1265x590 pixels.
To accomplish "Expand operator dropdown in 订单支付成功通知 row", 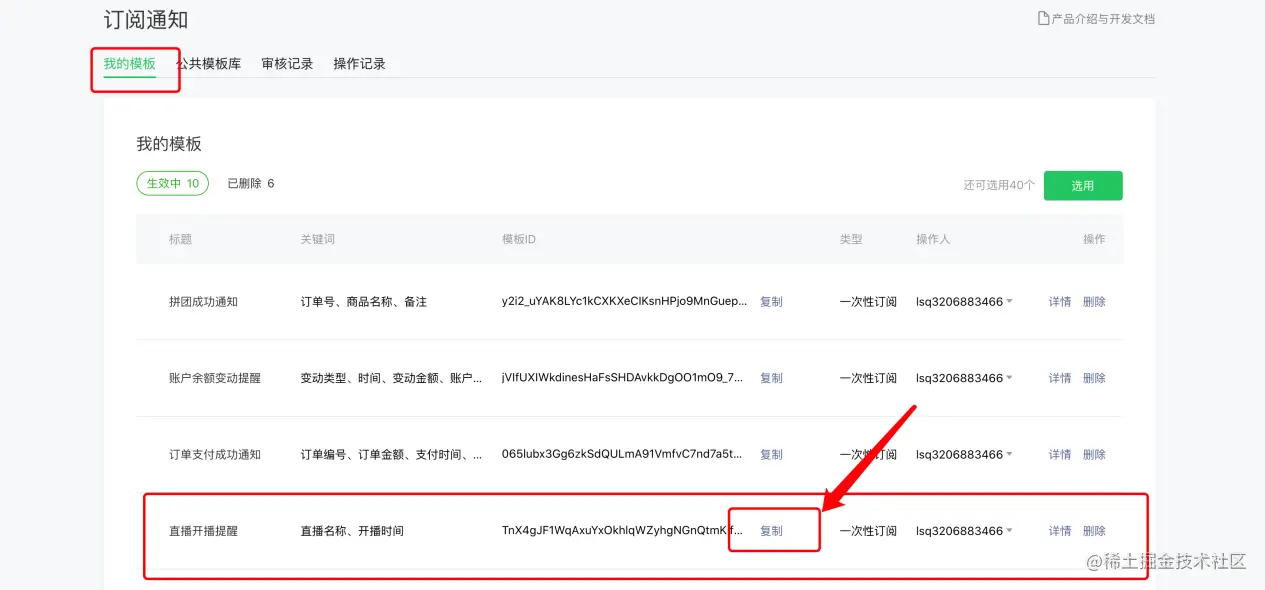I will 1009,454.
